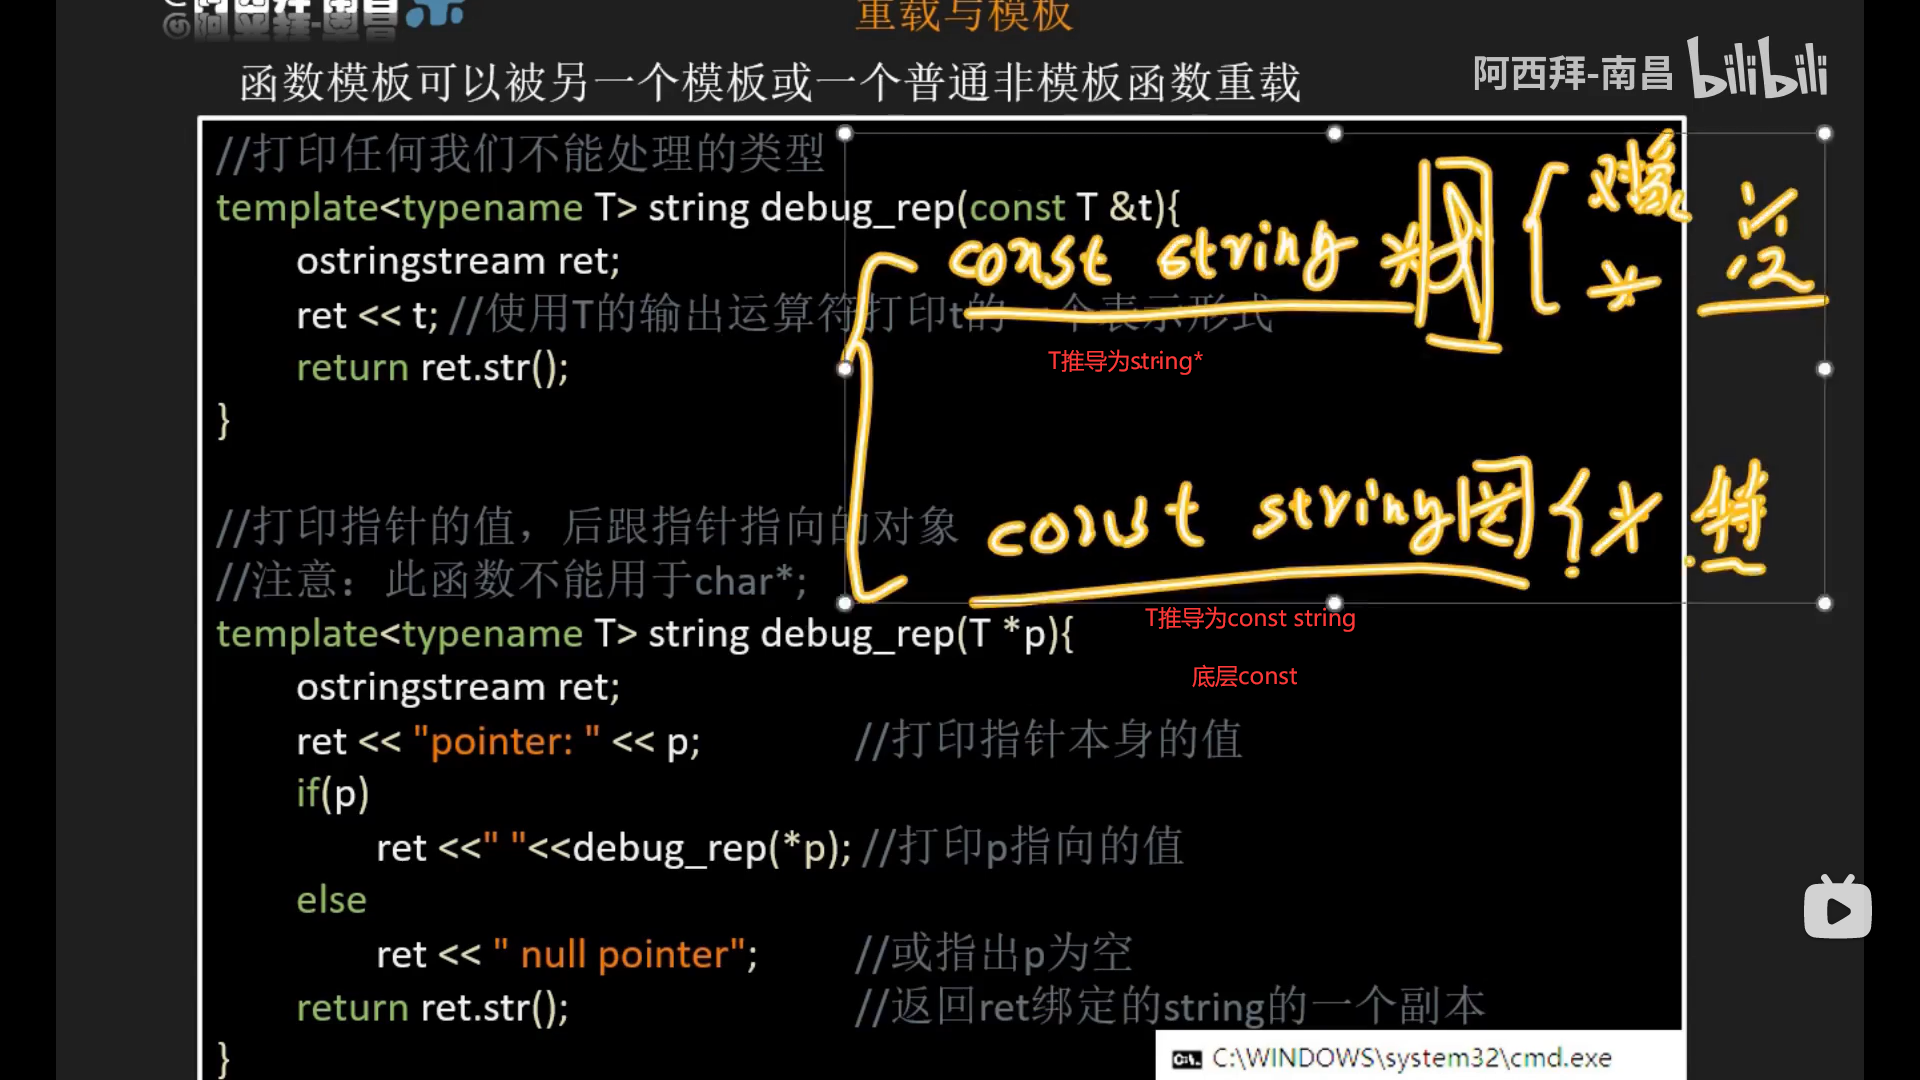Image resolution: width=1920 pixels, height=1080 pixels.
Task: Select the red 'T推导为string*' annotation
Action: 1125,361
